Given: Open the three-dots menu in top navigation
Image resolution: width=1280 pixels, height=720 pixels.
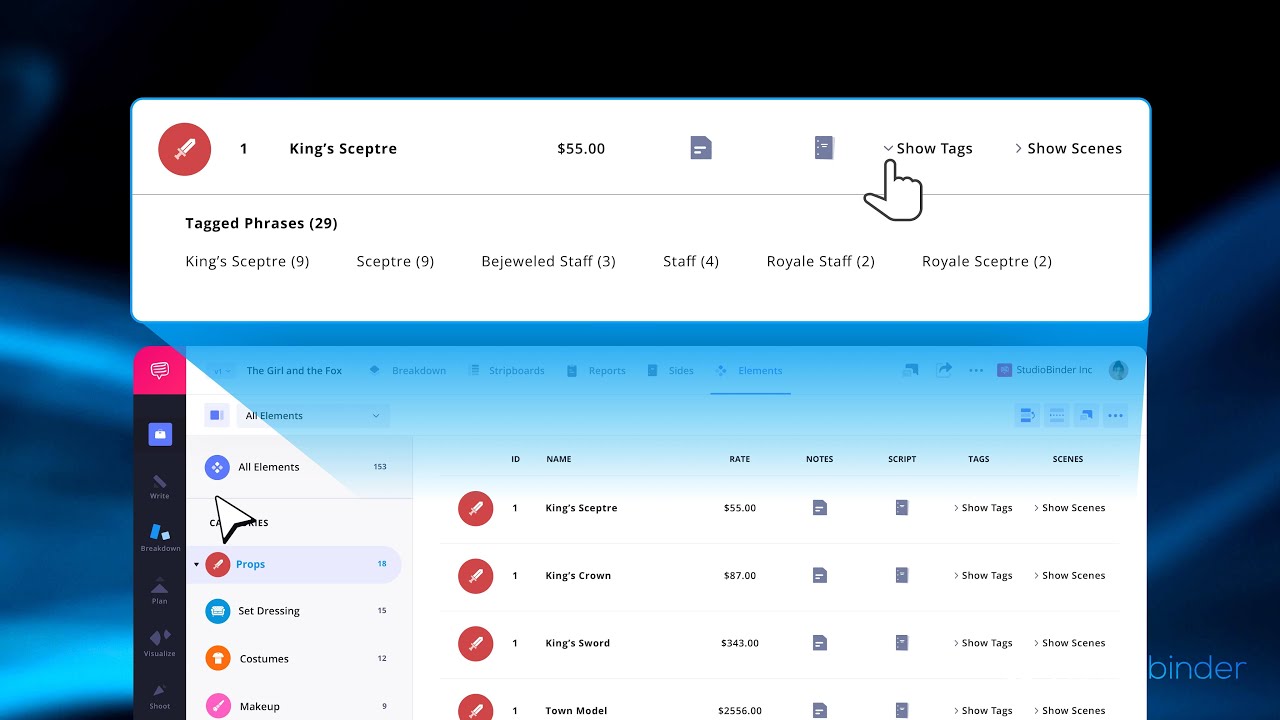Looking at the screenshot, I should (976, 370).
